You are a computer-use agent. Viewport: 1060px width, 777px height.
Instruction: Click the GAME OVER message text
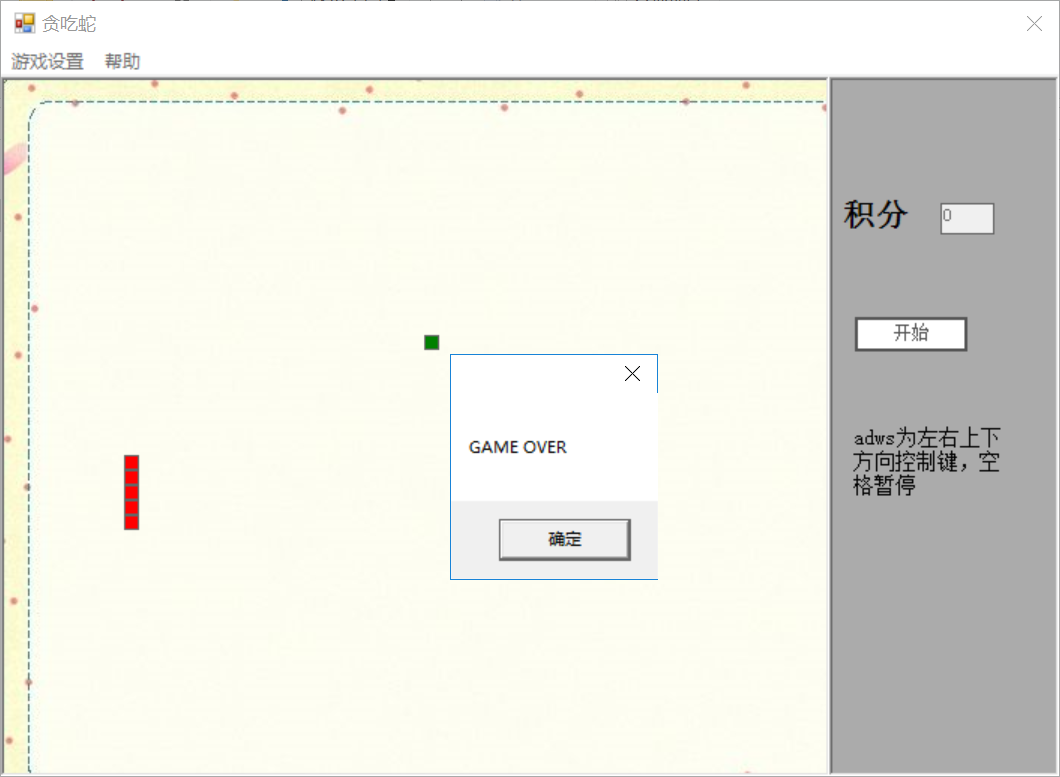click(x=517, y=447)
